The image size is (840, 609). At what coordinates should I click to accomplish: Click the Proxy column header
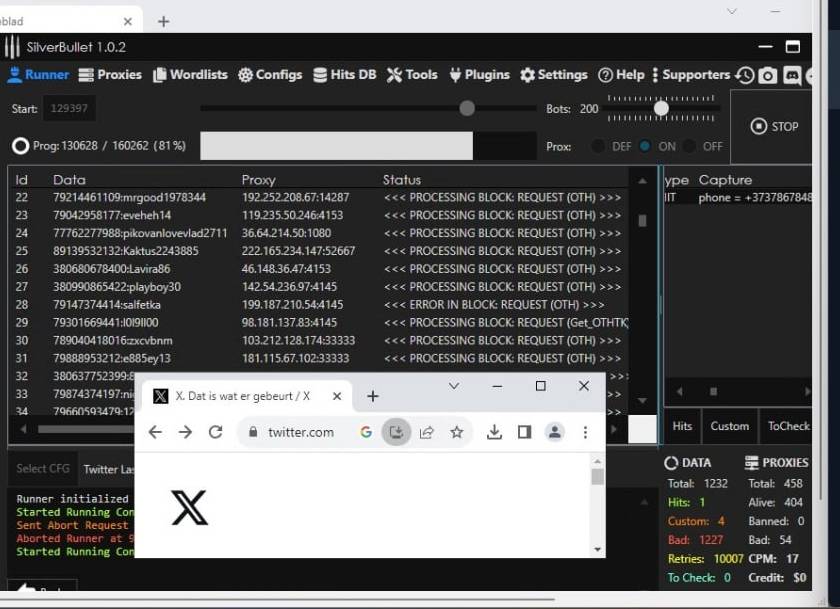(258, 180)
